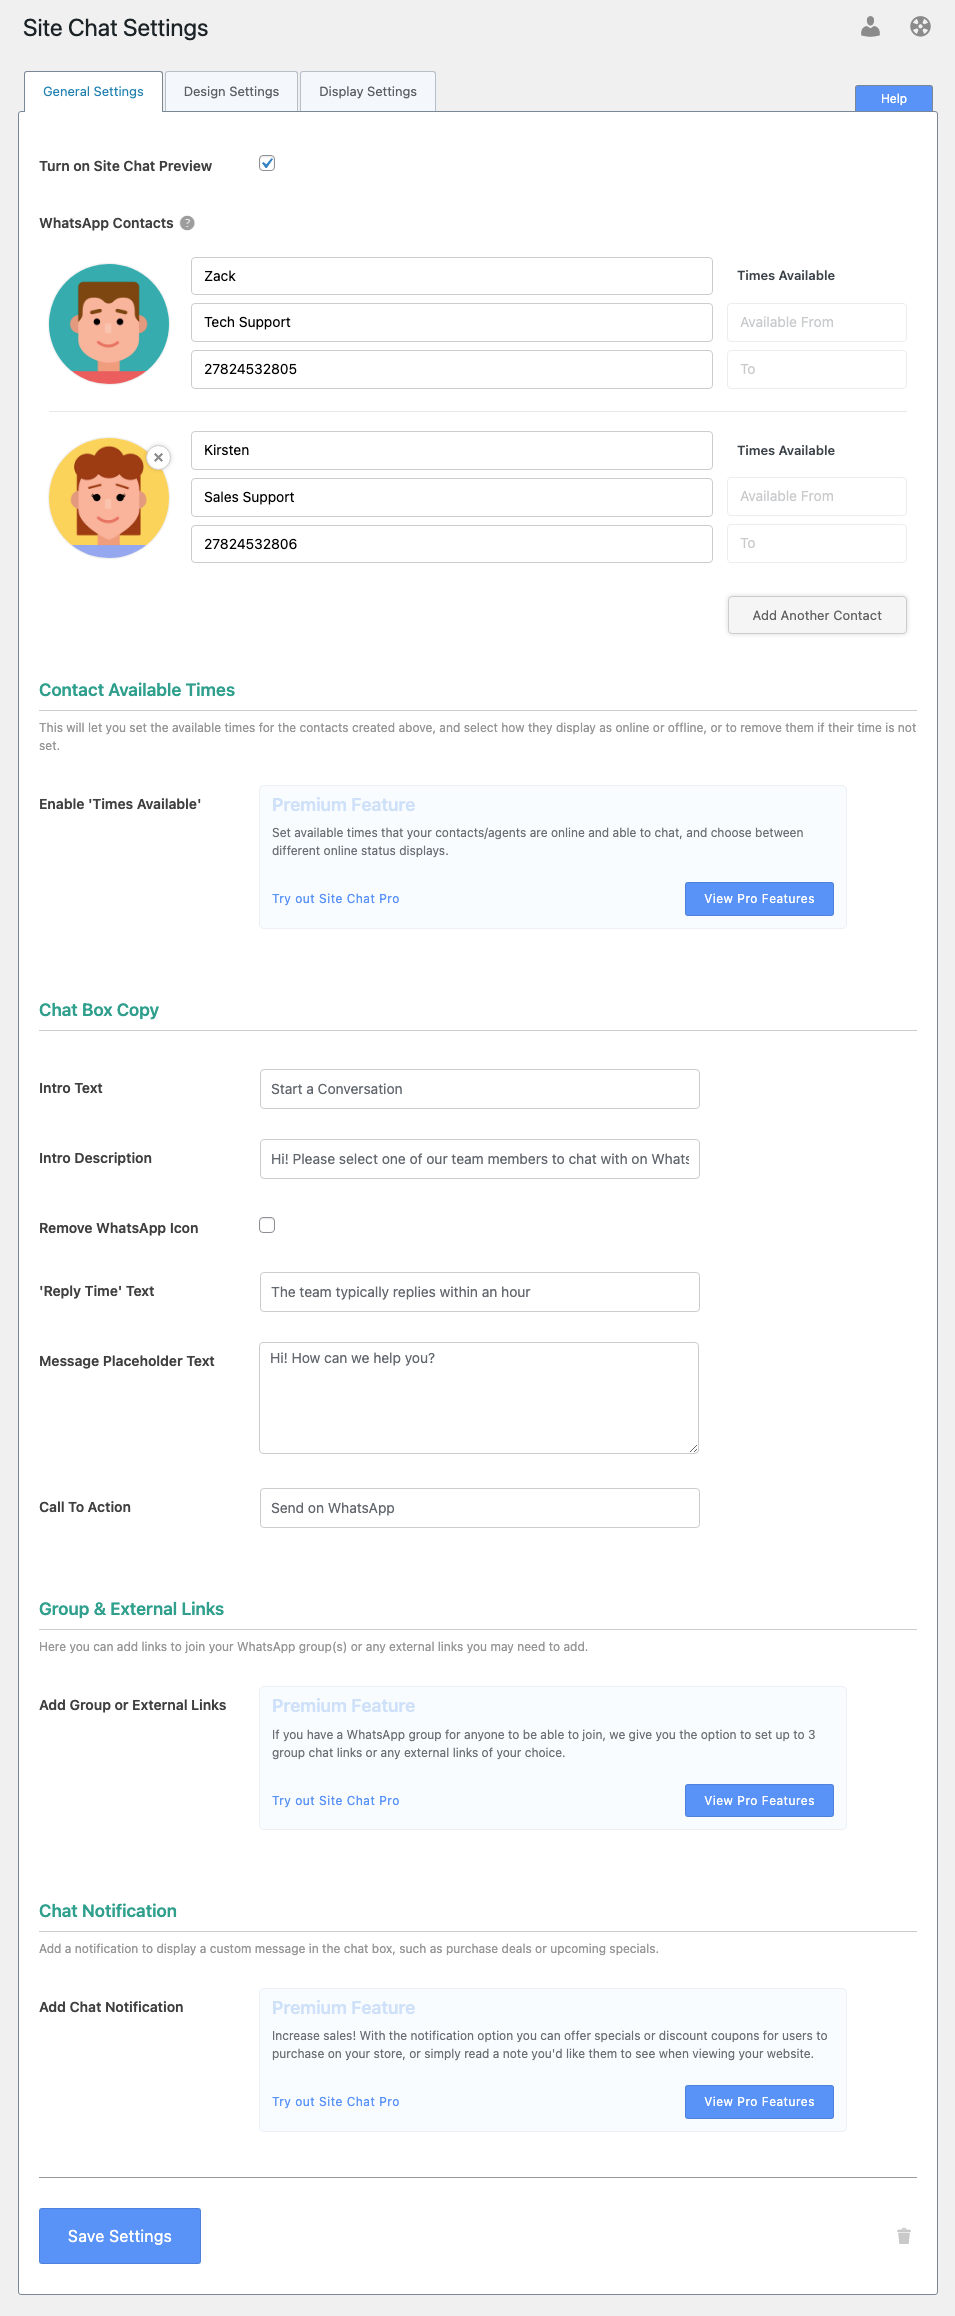This screenshot has width=955, height=2316.
Task: Click the Group & External Links heading
Action: 131,1609
